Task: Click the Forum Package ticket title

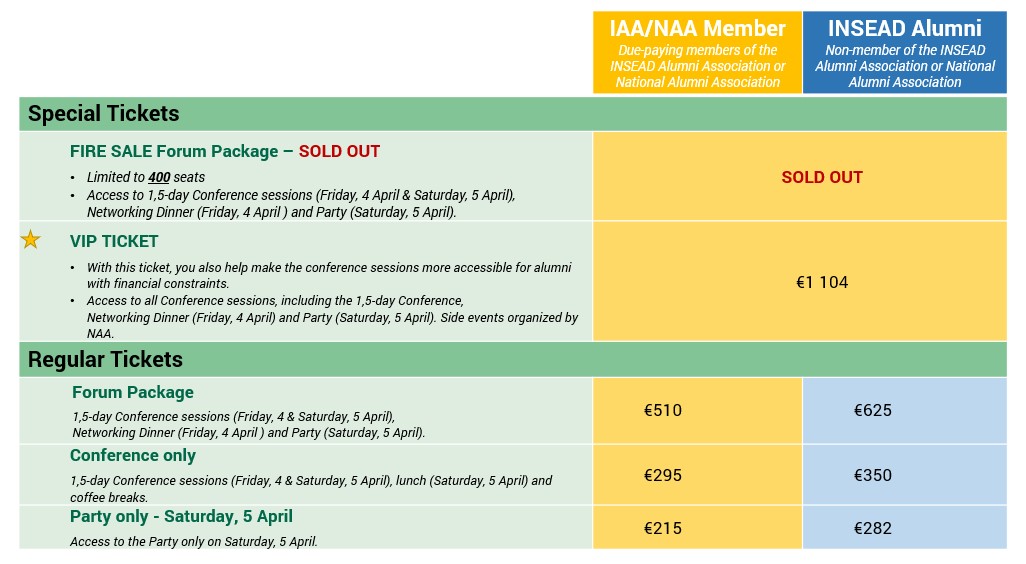Action: [133, 392]
